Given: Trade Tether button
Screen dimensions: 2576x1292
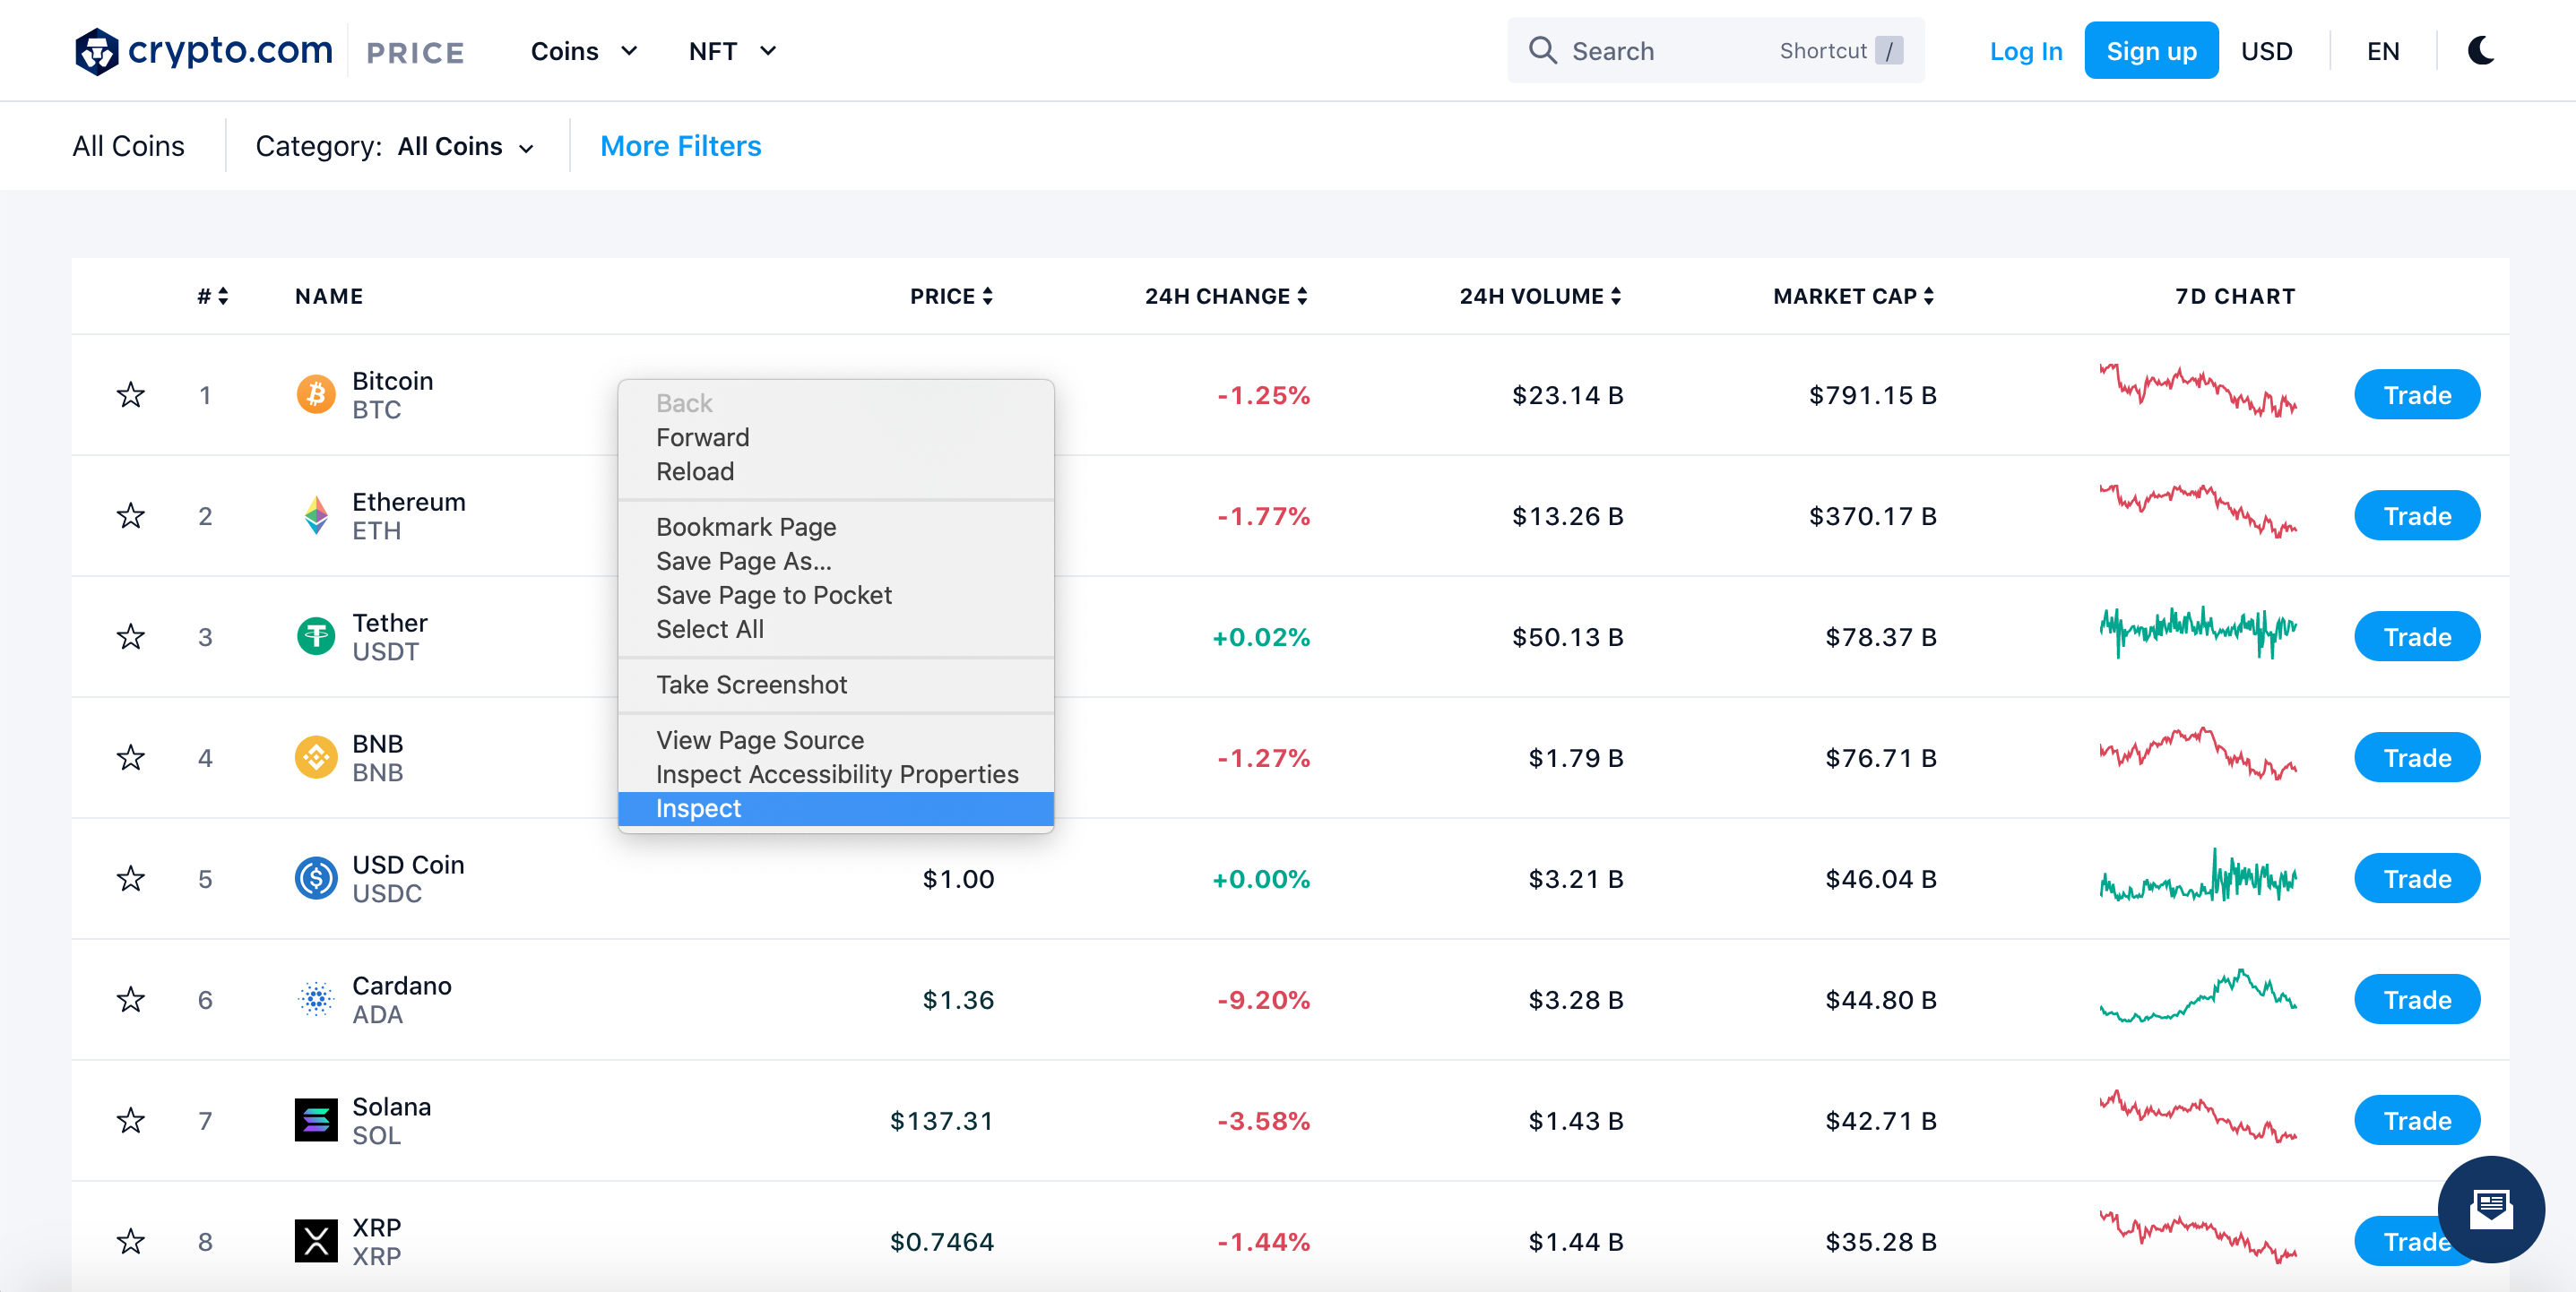Looking at the screenshot, I should point(2416,636).
